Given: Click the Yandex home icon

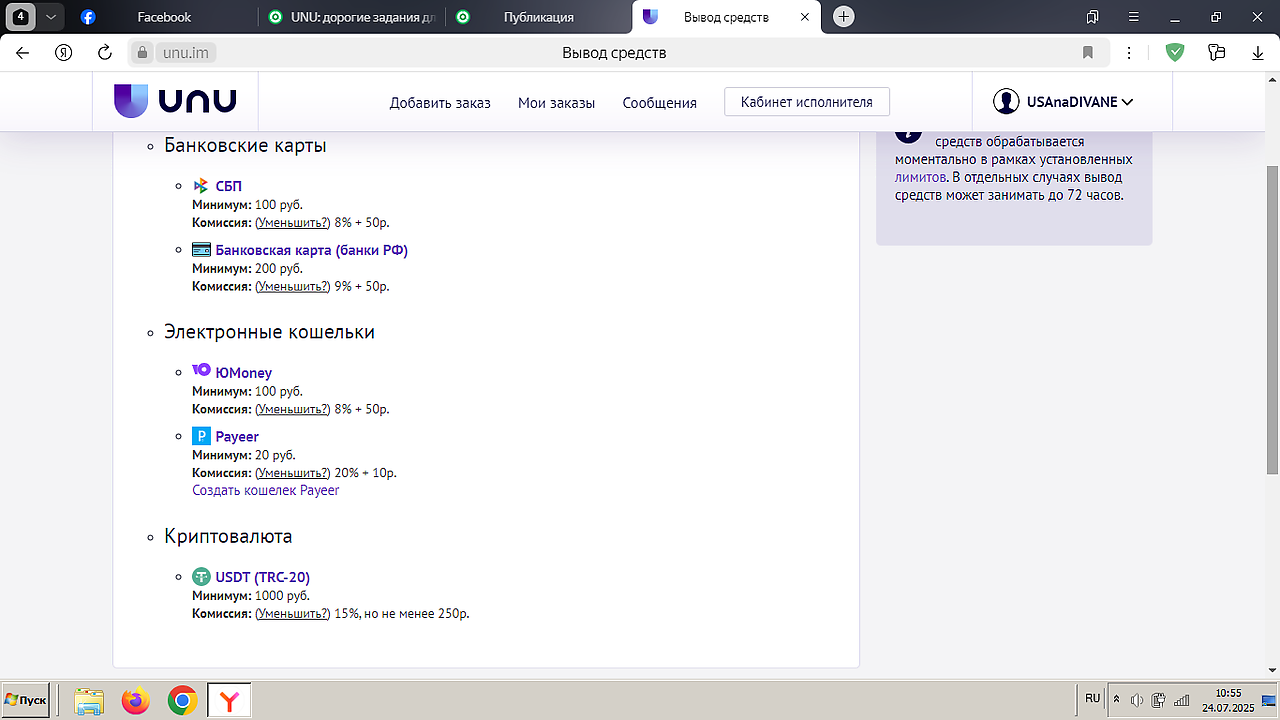Looking at the screenshot, I should 63,53.
